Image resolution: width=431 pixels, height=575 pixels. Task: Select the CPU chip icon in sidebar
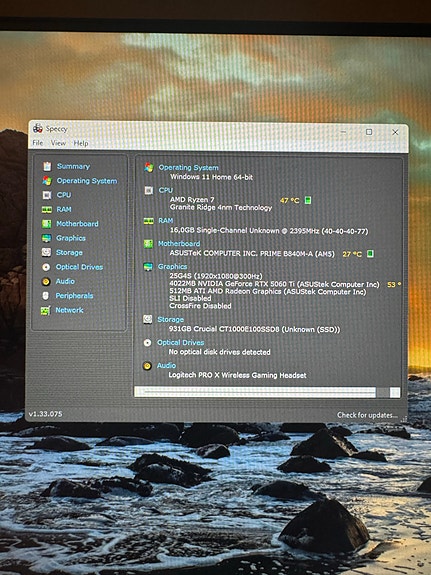(47, 195)
